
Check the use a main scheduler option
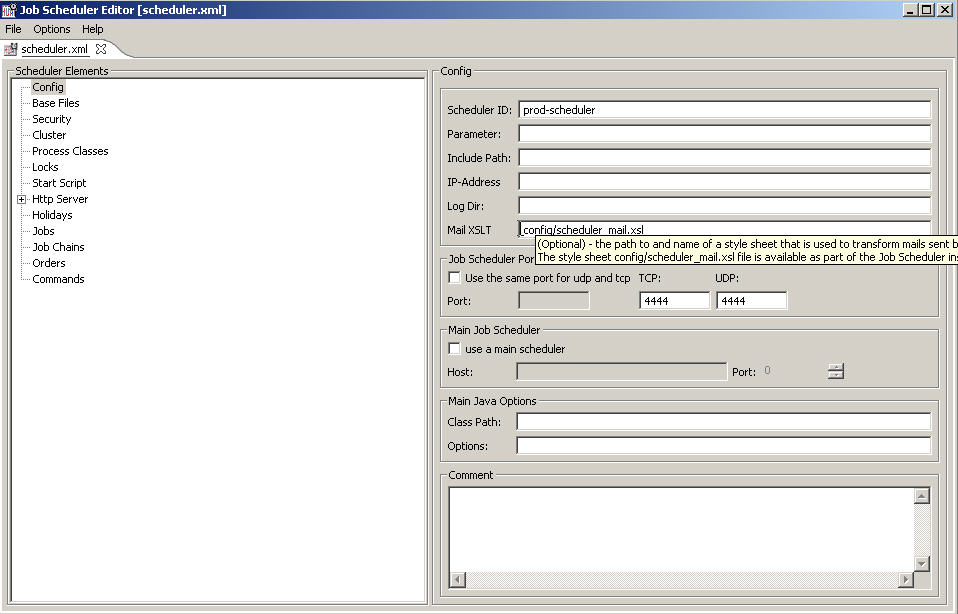coord(455,348)
